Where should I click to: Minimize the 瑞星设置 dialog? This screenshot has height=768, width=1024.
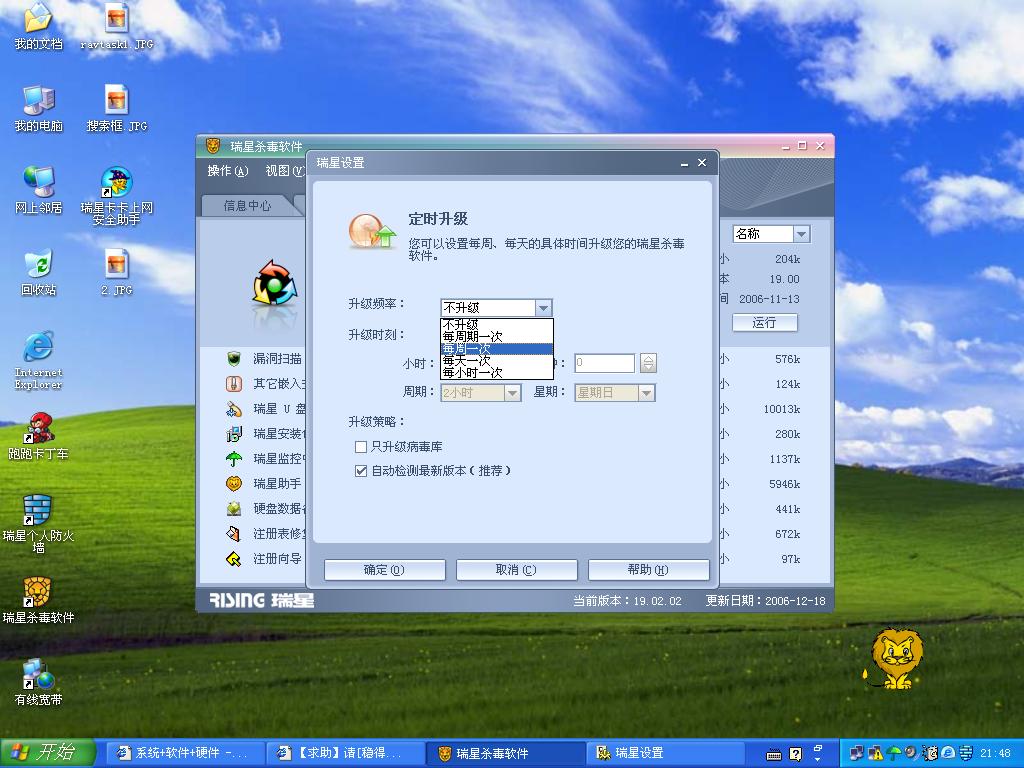[684, 163]
